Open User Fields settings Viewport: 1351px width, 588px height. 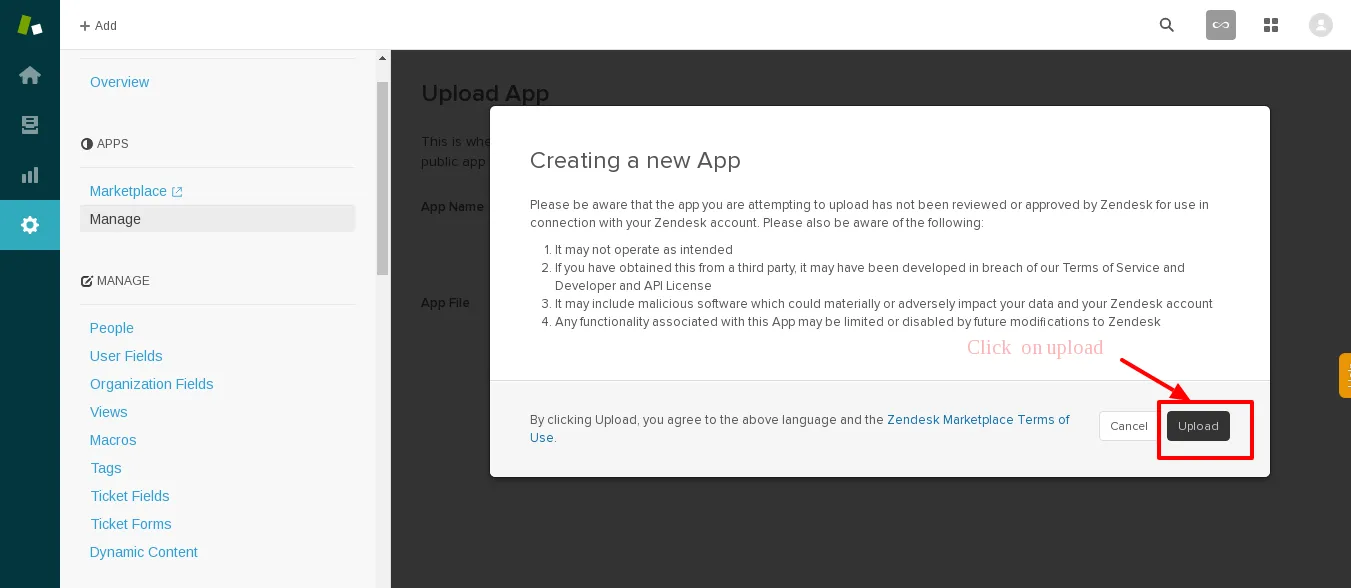(126, 356)
